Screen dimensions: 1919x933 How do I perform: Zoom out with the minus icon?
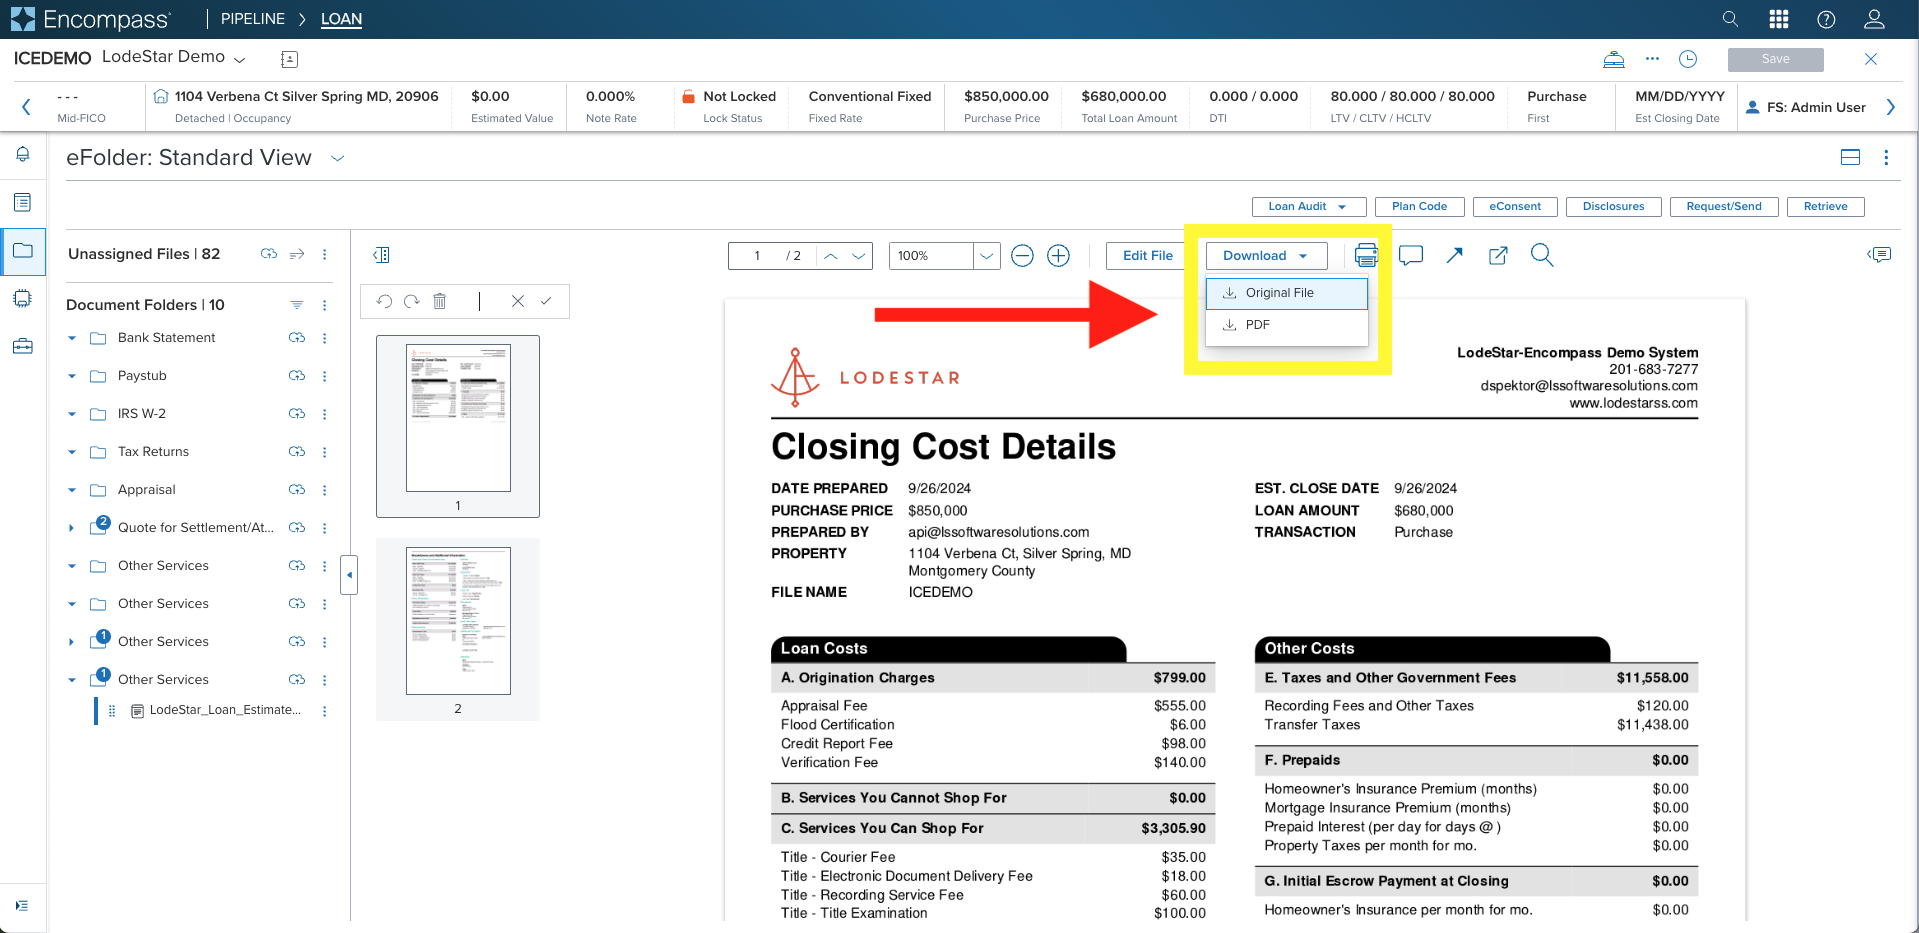click(x=1022, y=256)
